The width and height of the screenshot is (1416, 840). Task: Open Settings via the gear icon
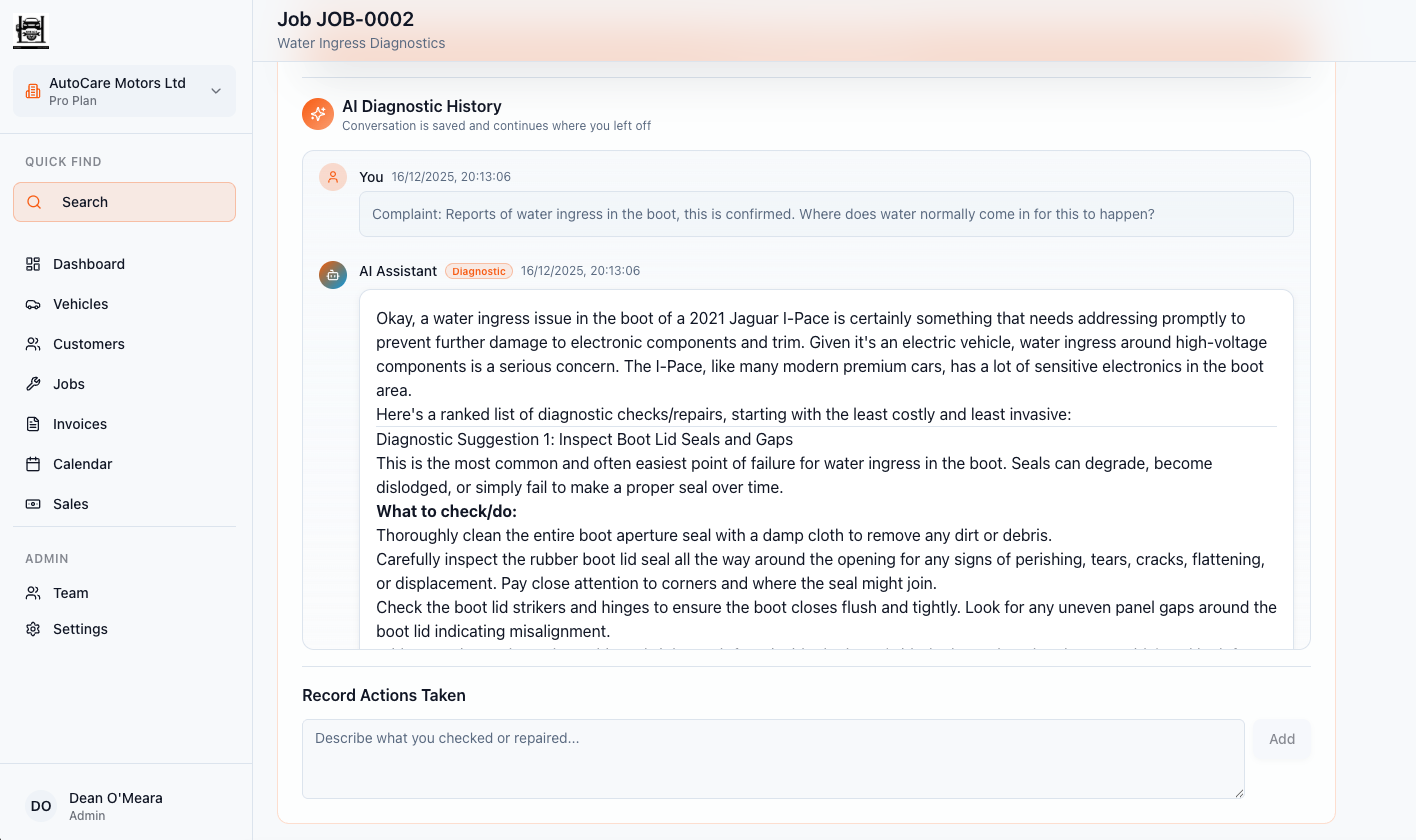coord(35,628)
